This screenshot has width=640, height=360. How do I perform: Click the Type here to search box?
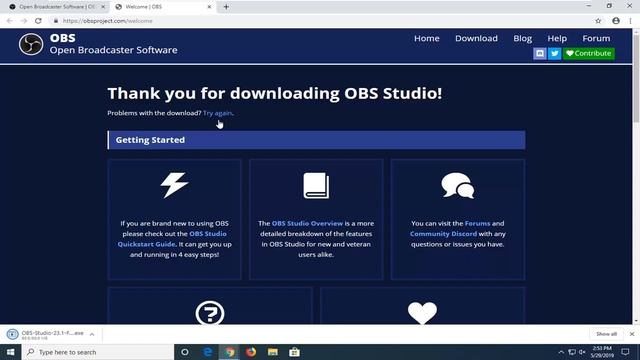pyautogui.click(x=98, y=352)
